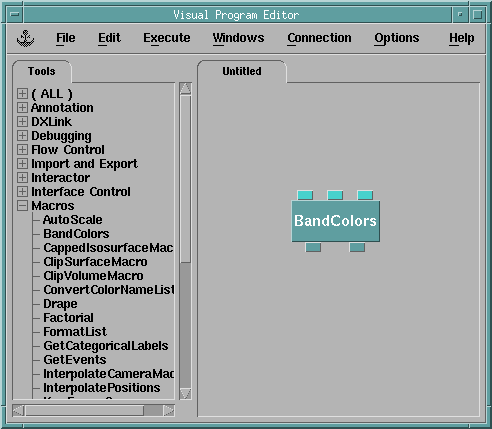Screen dimensions: 492x429
Task: Select the ConvertColorNameList entry
Action: pos(109,290)
